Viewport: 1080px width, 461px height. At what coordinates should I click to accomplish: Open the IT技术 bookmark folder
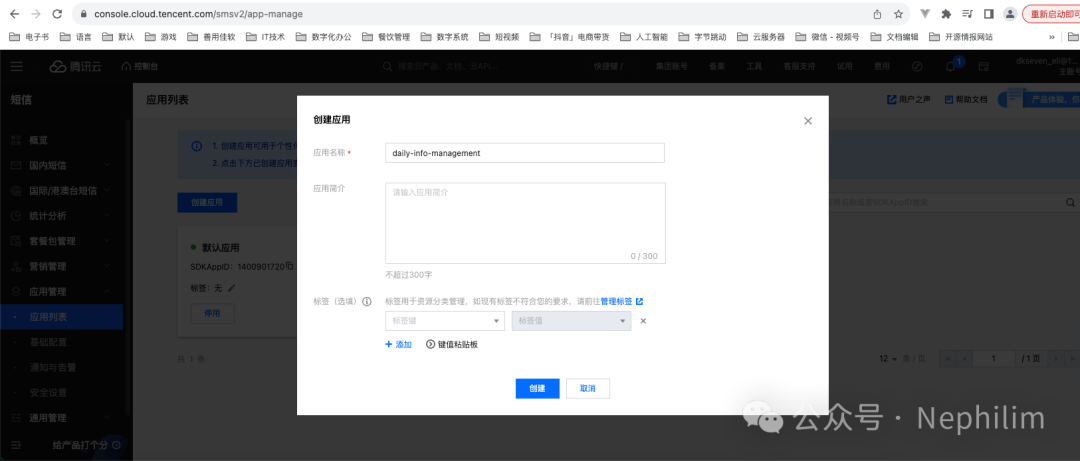(x=266, y=37)
